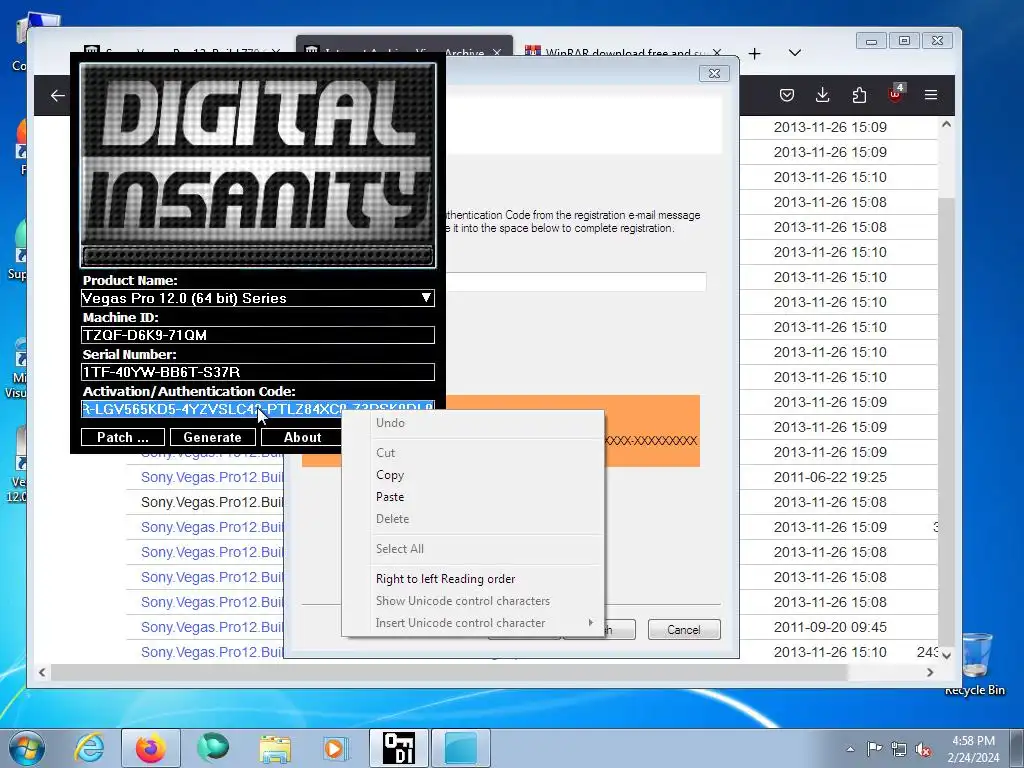1024x768 pixels.
Task: Click the Machine ID field
Action: tap(258, 335)
